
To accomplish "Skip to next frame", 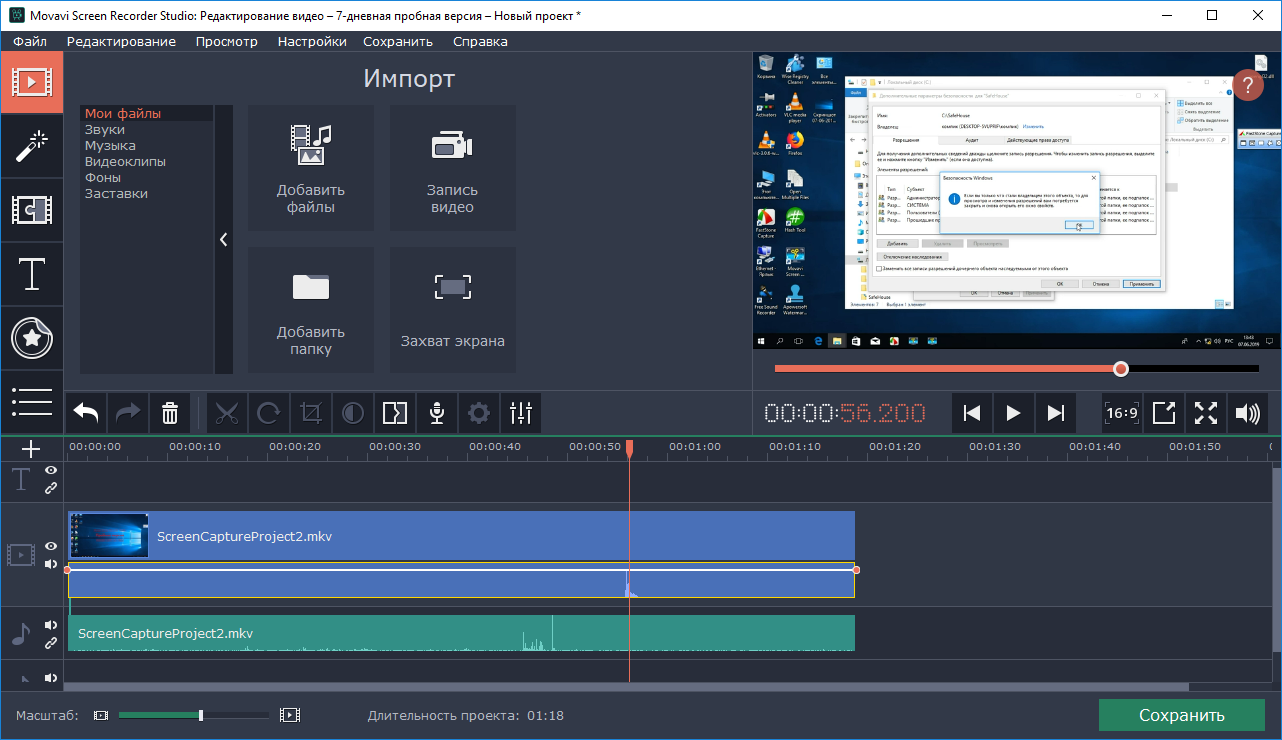I will [x=1055, y=412].
